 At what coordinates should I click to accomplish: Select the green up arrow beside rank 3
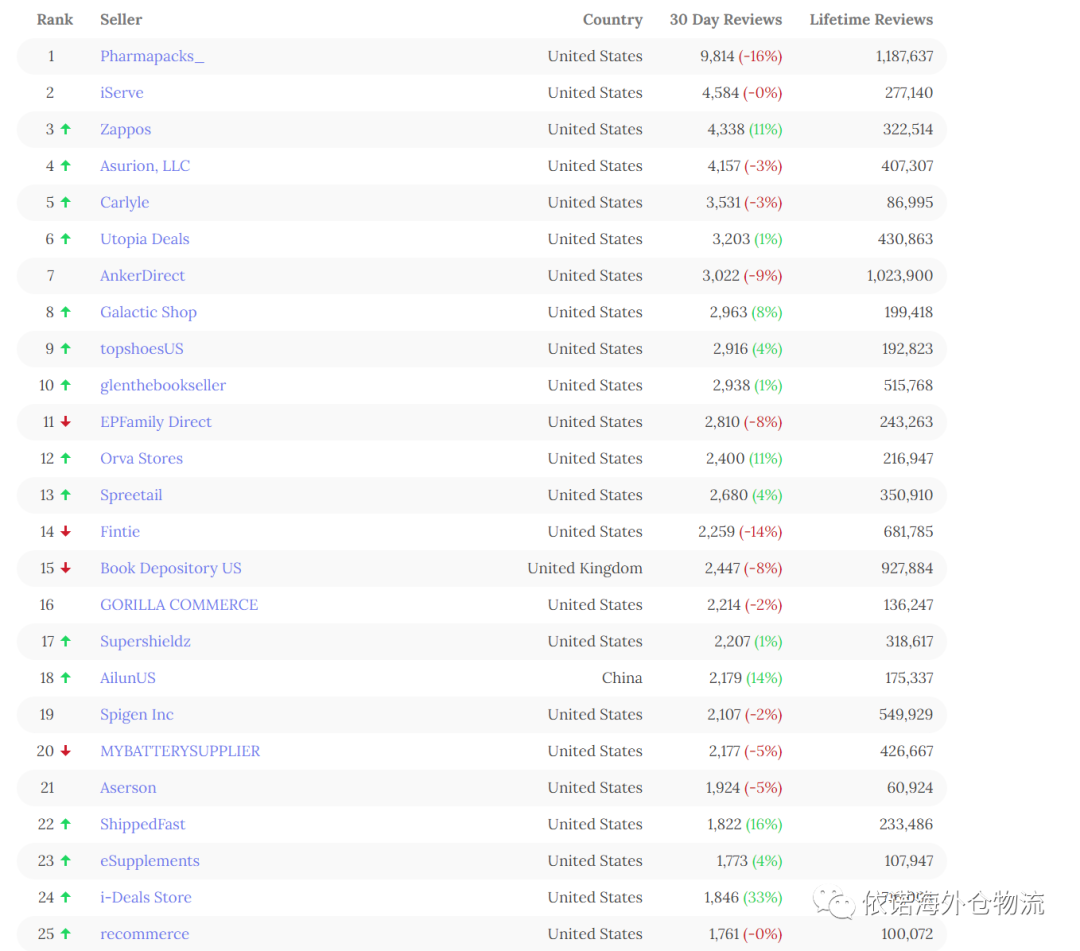[66, 129]
